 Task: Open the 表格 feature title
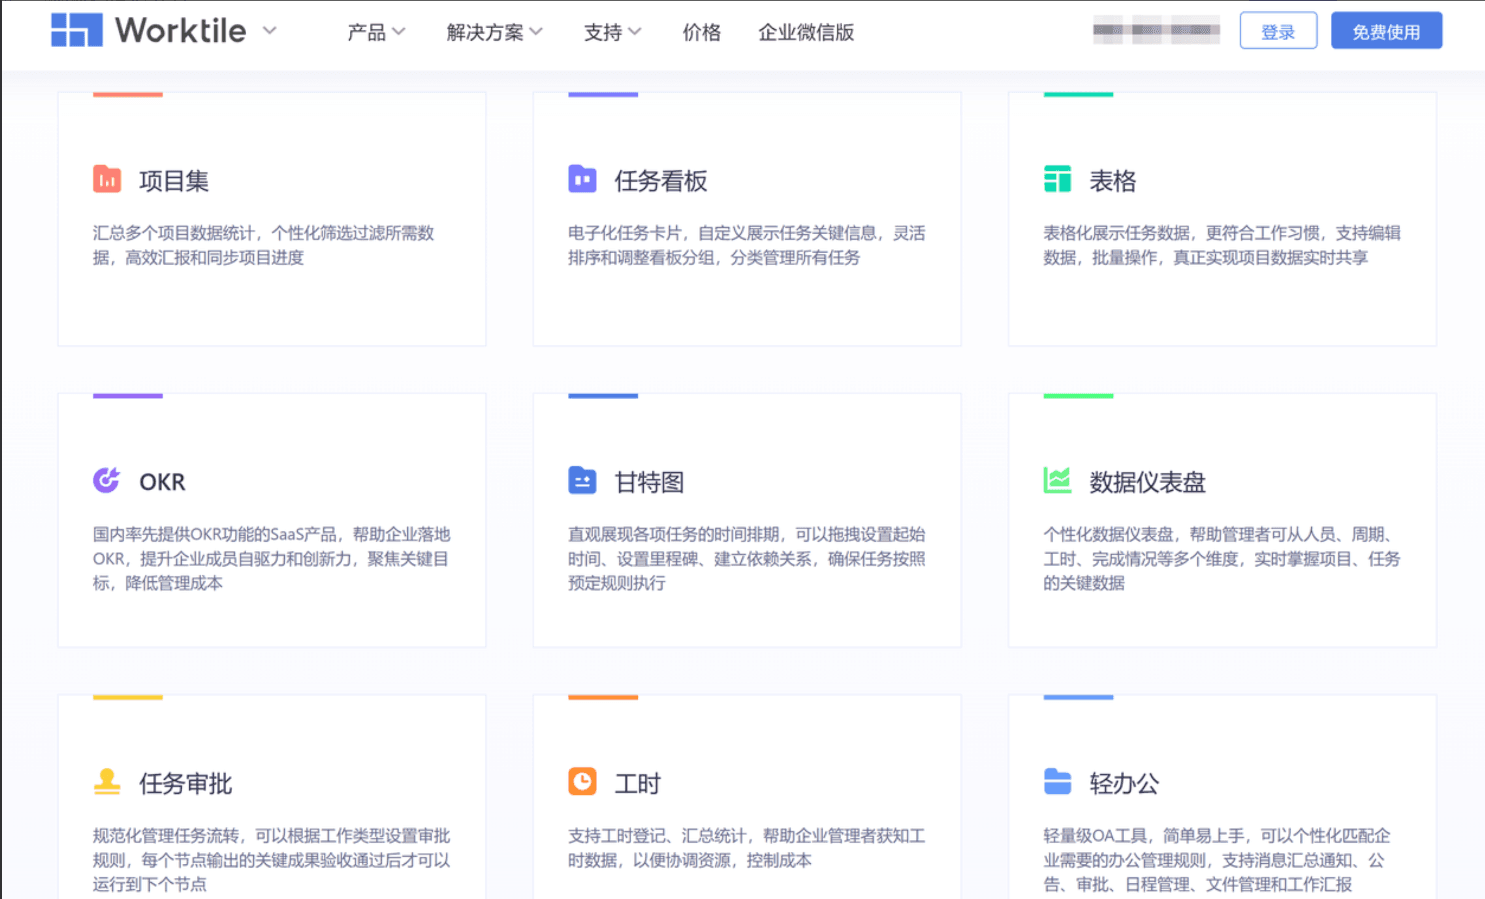[x=1113, y=181]
